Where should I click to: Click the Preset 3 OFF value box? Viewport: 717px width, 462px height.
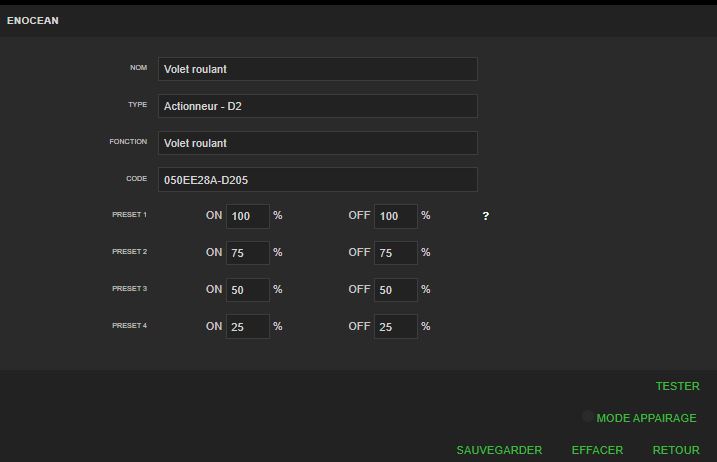[x=395, y=290]
